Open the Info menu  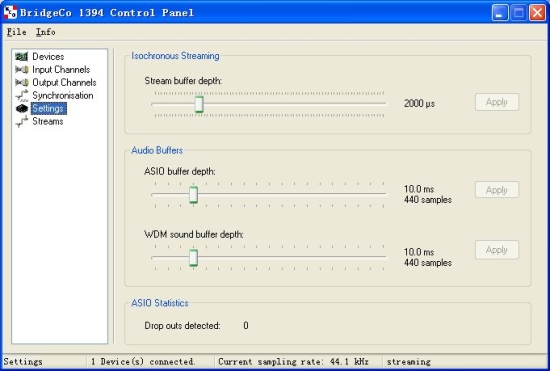pyautogui.click(x=46, y=32)
